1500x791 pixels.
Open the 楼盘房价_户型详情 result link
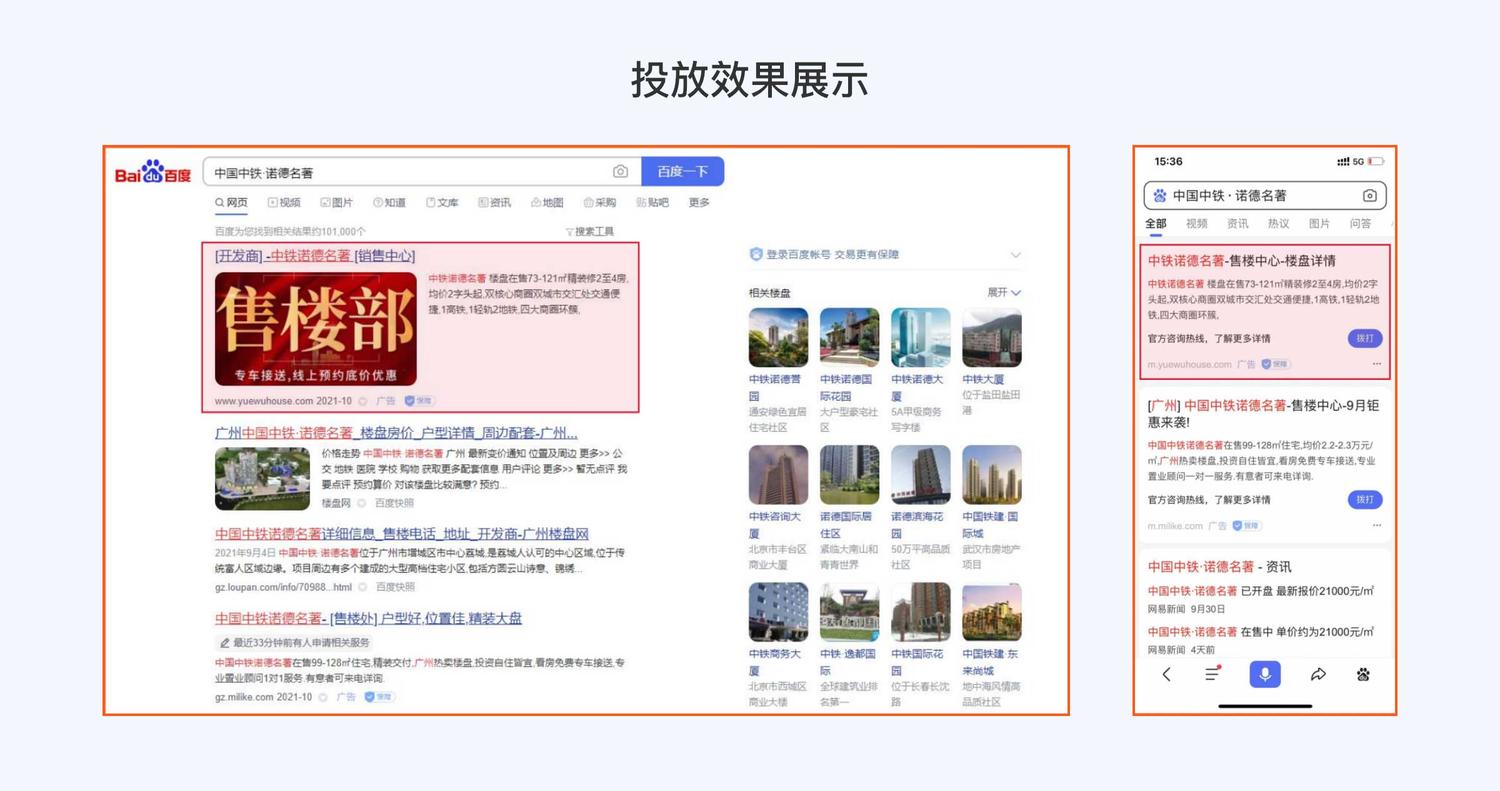pyautogui.click(x=396, y=433)
